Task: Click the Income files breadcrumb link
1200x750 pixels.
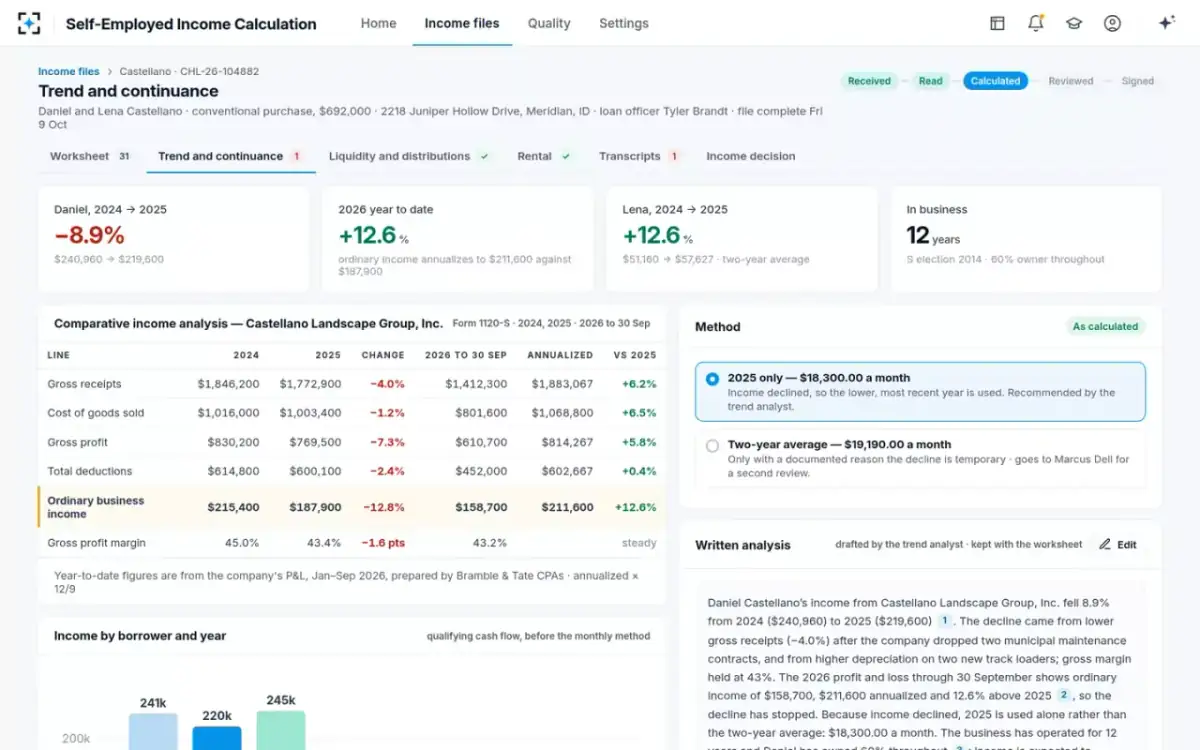Action: [69, 72]
